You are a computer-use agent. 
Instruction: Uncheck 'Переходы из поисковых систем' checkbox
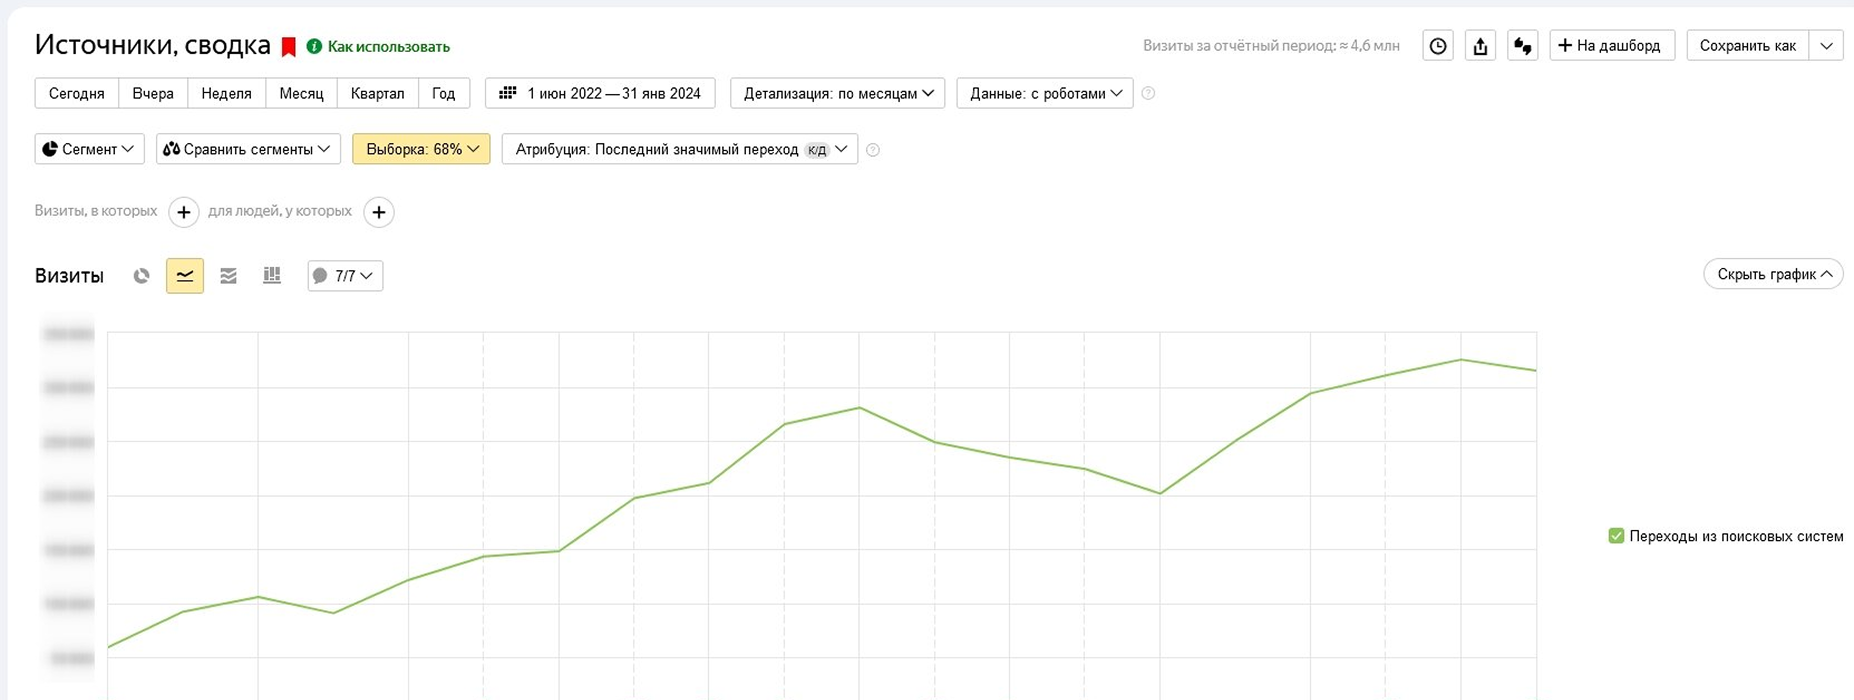(x=1616, y=536)
